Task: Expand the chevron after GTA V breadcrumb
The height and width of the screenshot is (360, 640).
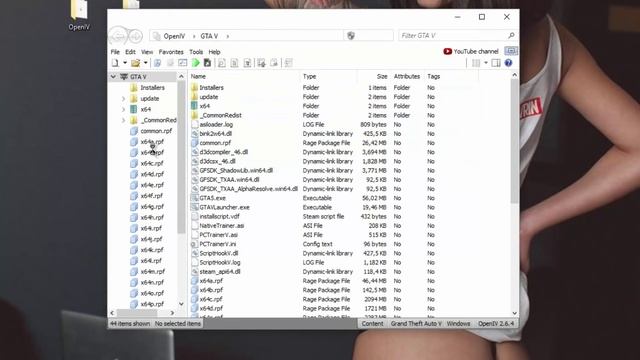Action: click(227, 36)
